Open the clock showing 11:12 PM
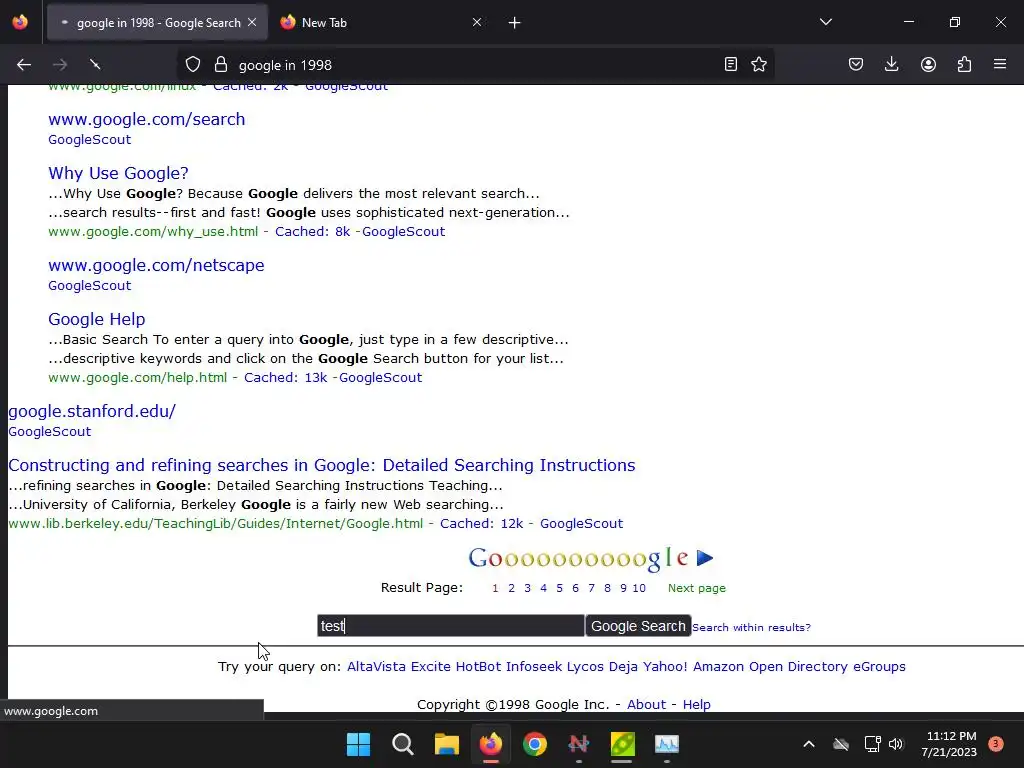Image resolution: width=1024 pixels, height=768 pixels. [949, 744]
